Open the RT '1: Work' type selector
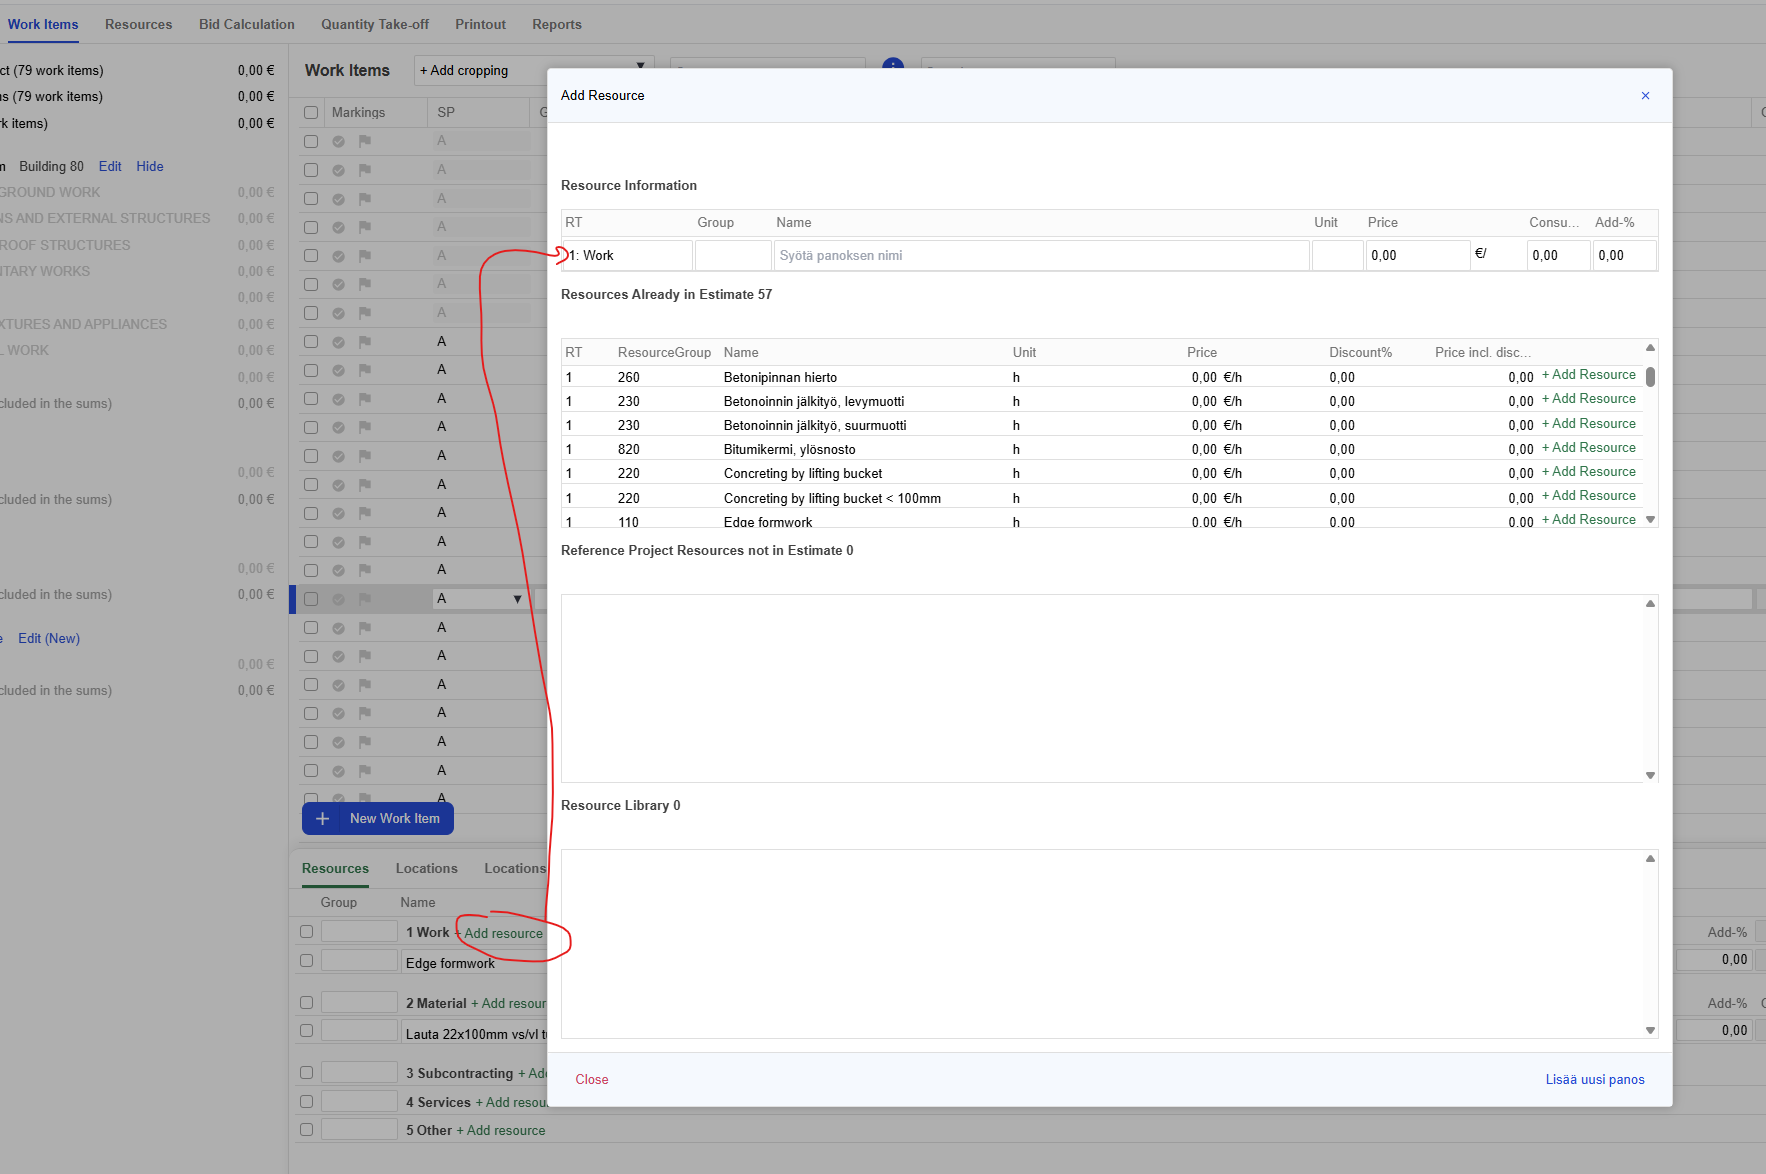This screenshot has width=1766, height=1174. tap(627, 256)
